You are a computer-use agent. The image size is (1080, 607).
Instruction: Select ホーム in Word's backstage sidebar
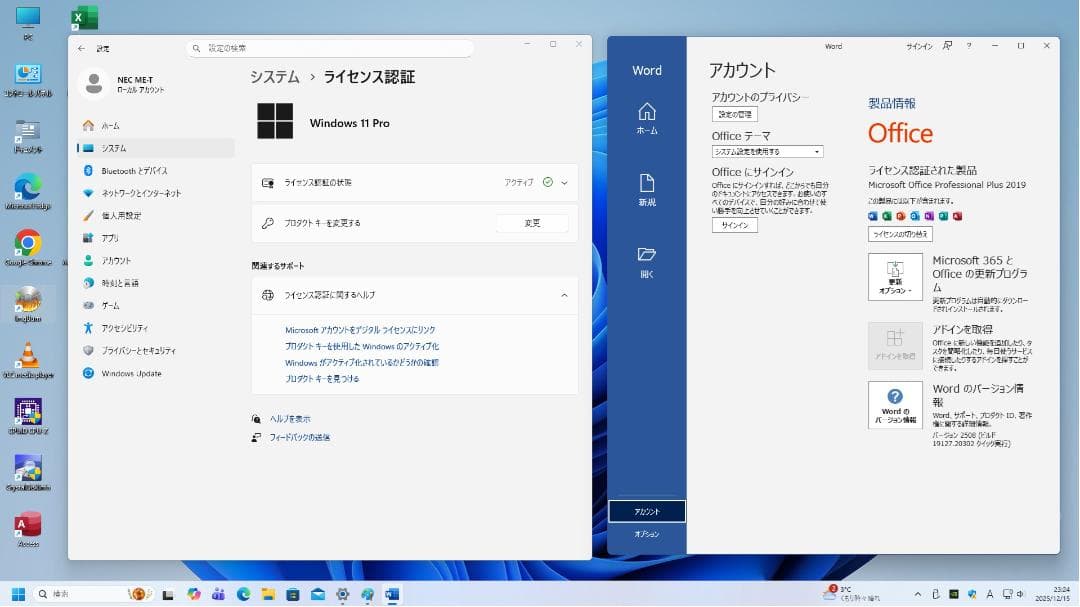[x=646, y=119]
